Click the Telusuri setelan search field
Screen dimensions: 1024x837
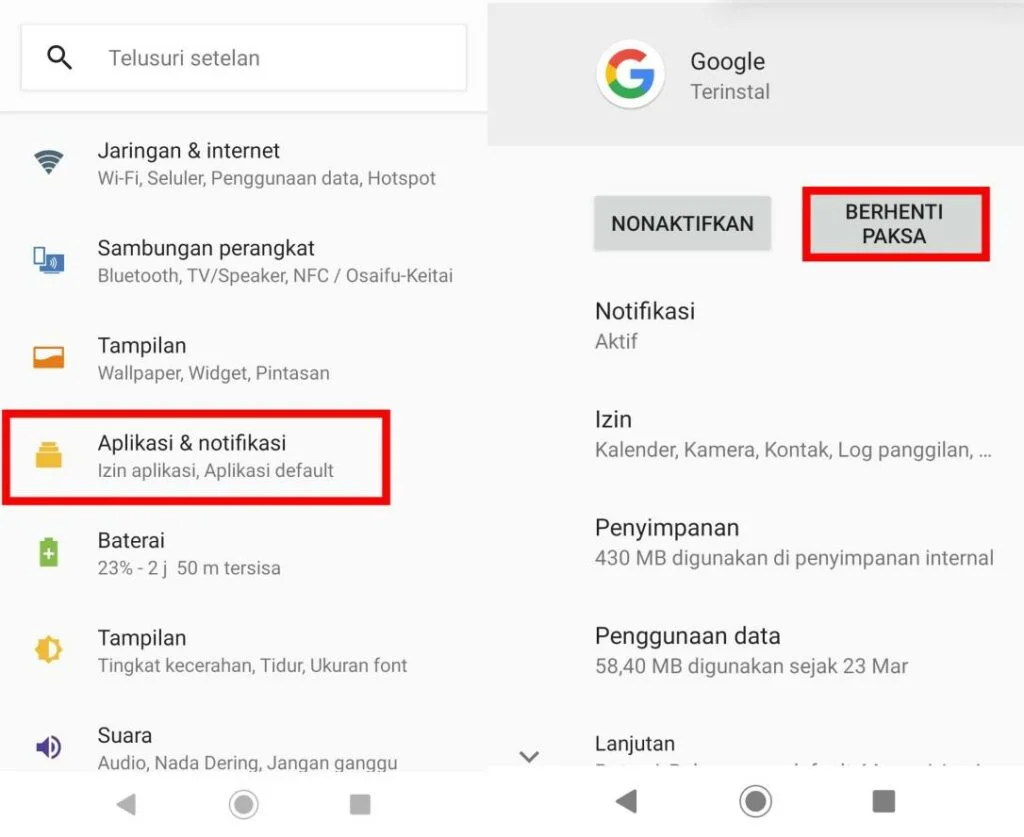pyautogui.click(x=244, y=57)
